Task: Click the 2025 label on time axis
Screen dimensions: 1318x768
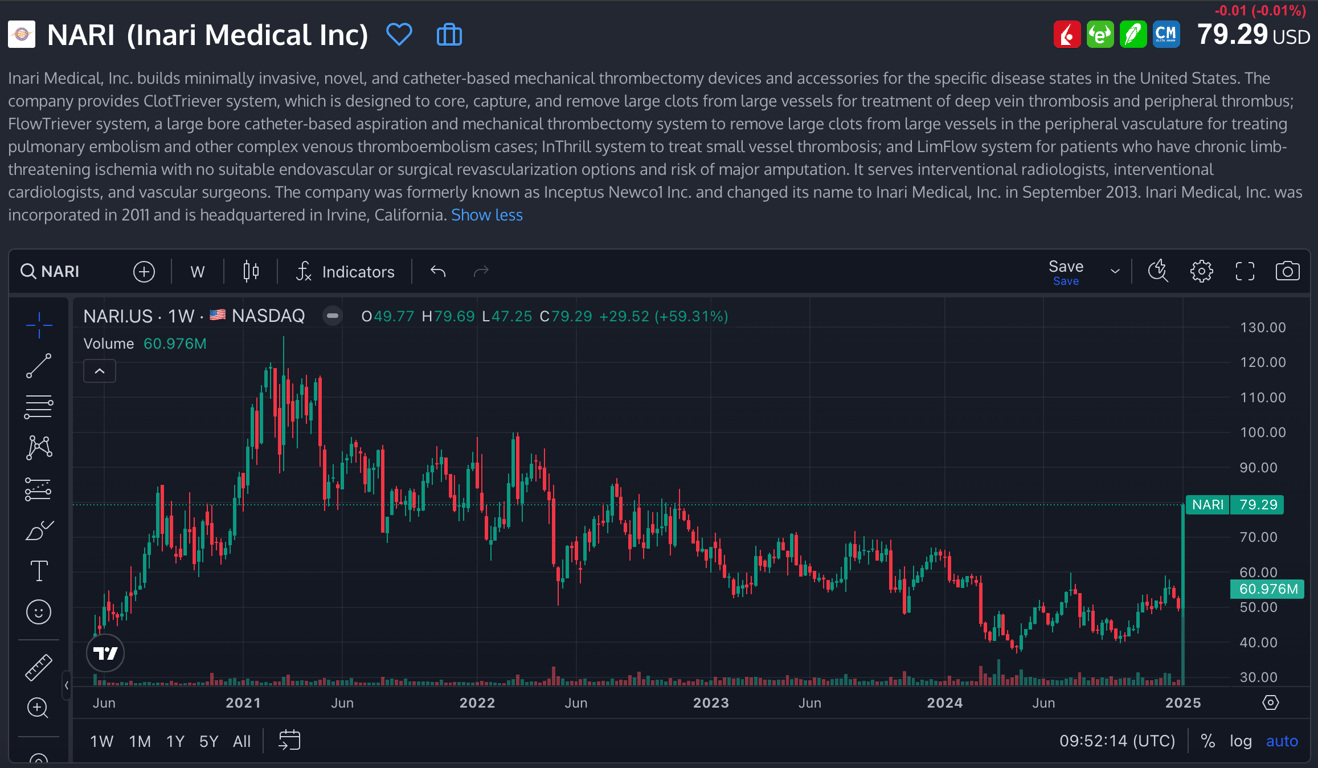Action: (1183, 703)
